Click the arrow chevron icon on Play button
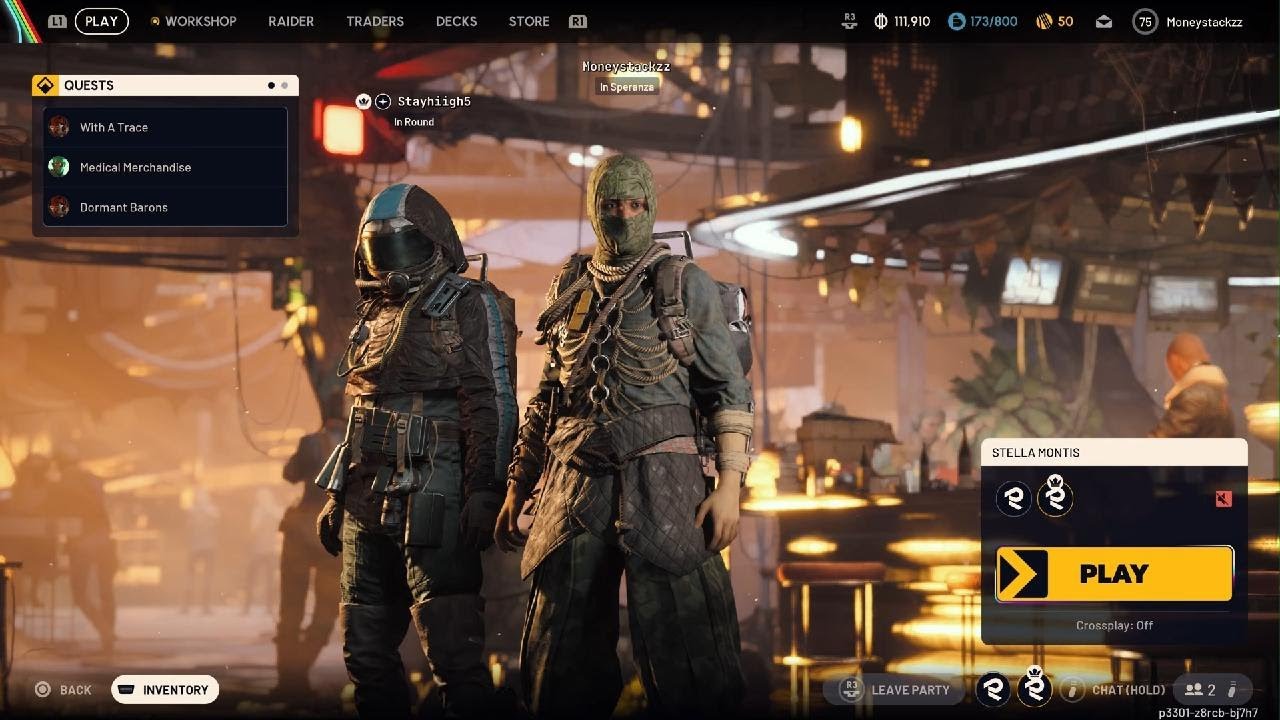 click(x=1022, y=574)
